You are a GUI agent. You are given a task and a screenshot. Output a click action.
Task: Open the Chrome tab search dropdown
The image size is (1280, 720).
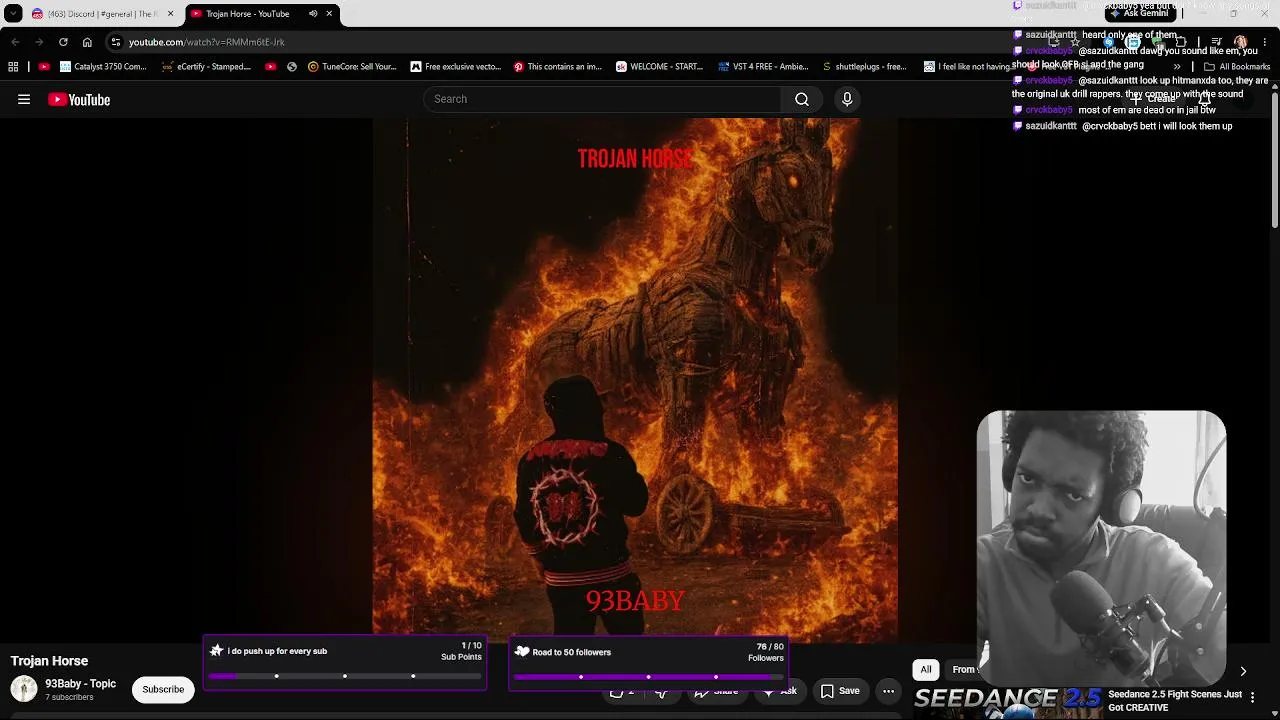13,14
